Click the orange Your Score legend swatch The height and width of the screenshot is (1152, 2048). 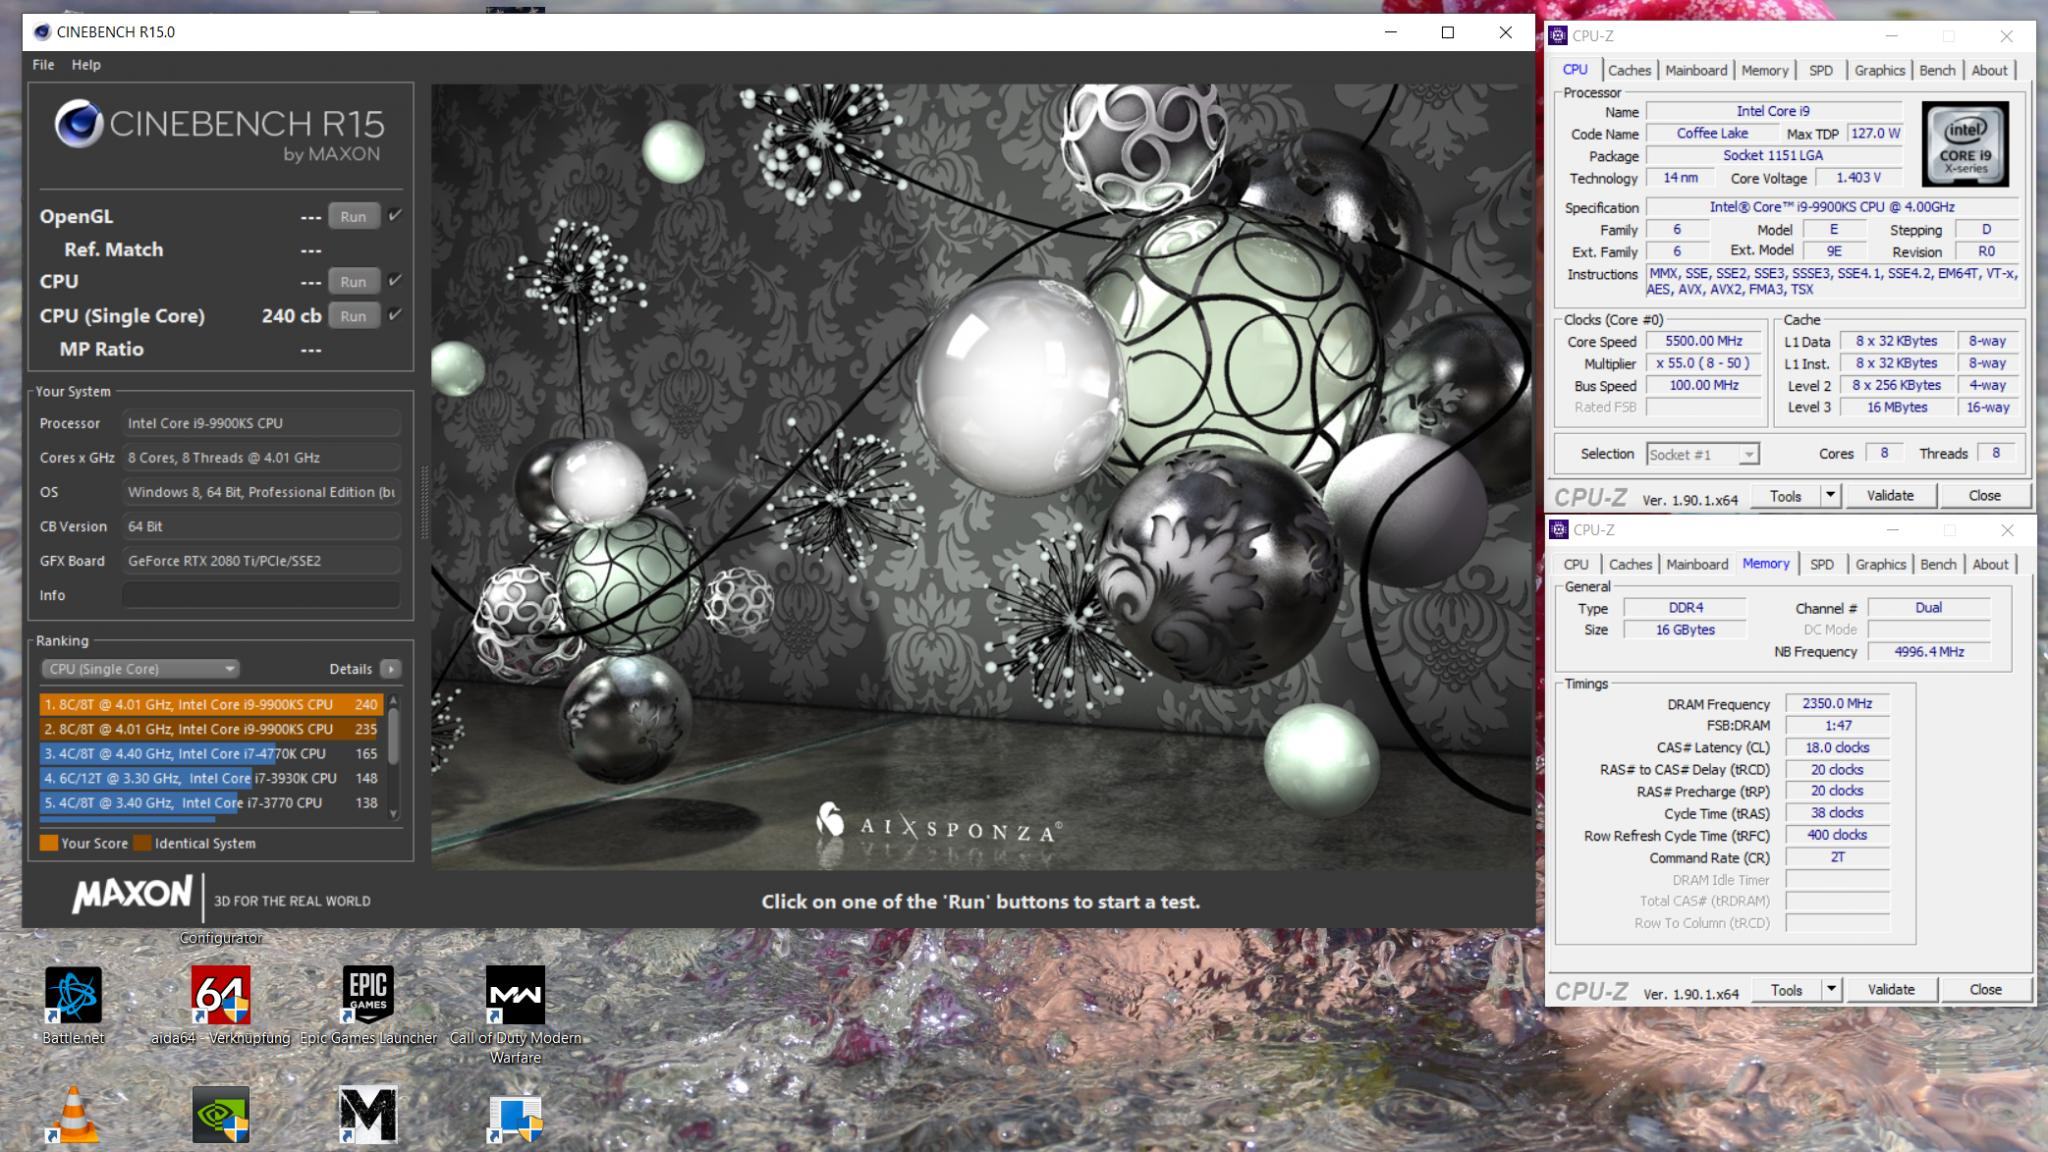pyautogui.click(x=48, y=843)
